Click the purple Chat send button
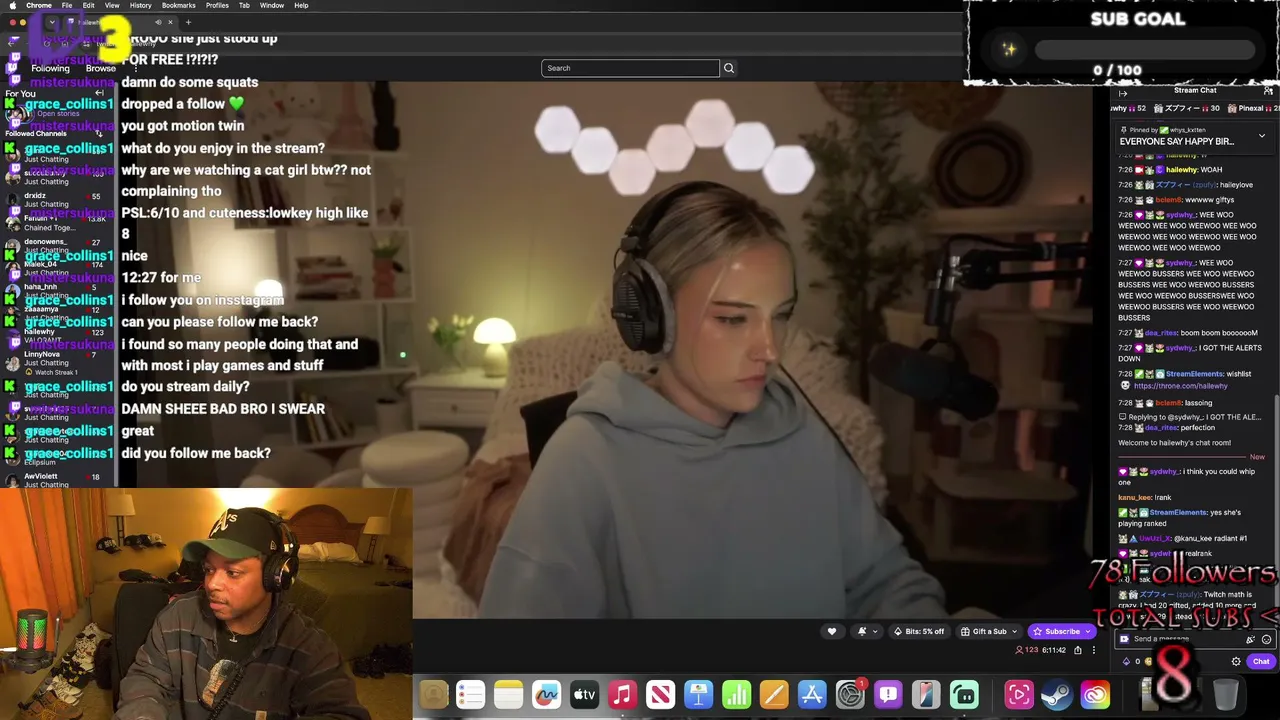The image size is (1280, 720). [x=1261, y=662]
